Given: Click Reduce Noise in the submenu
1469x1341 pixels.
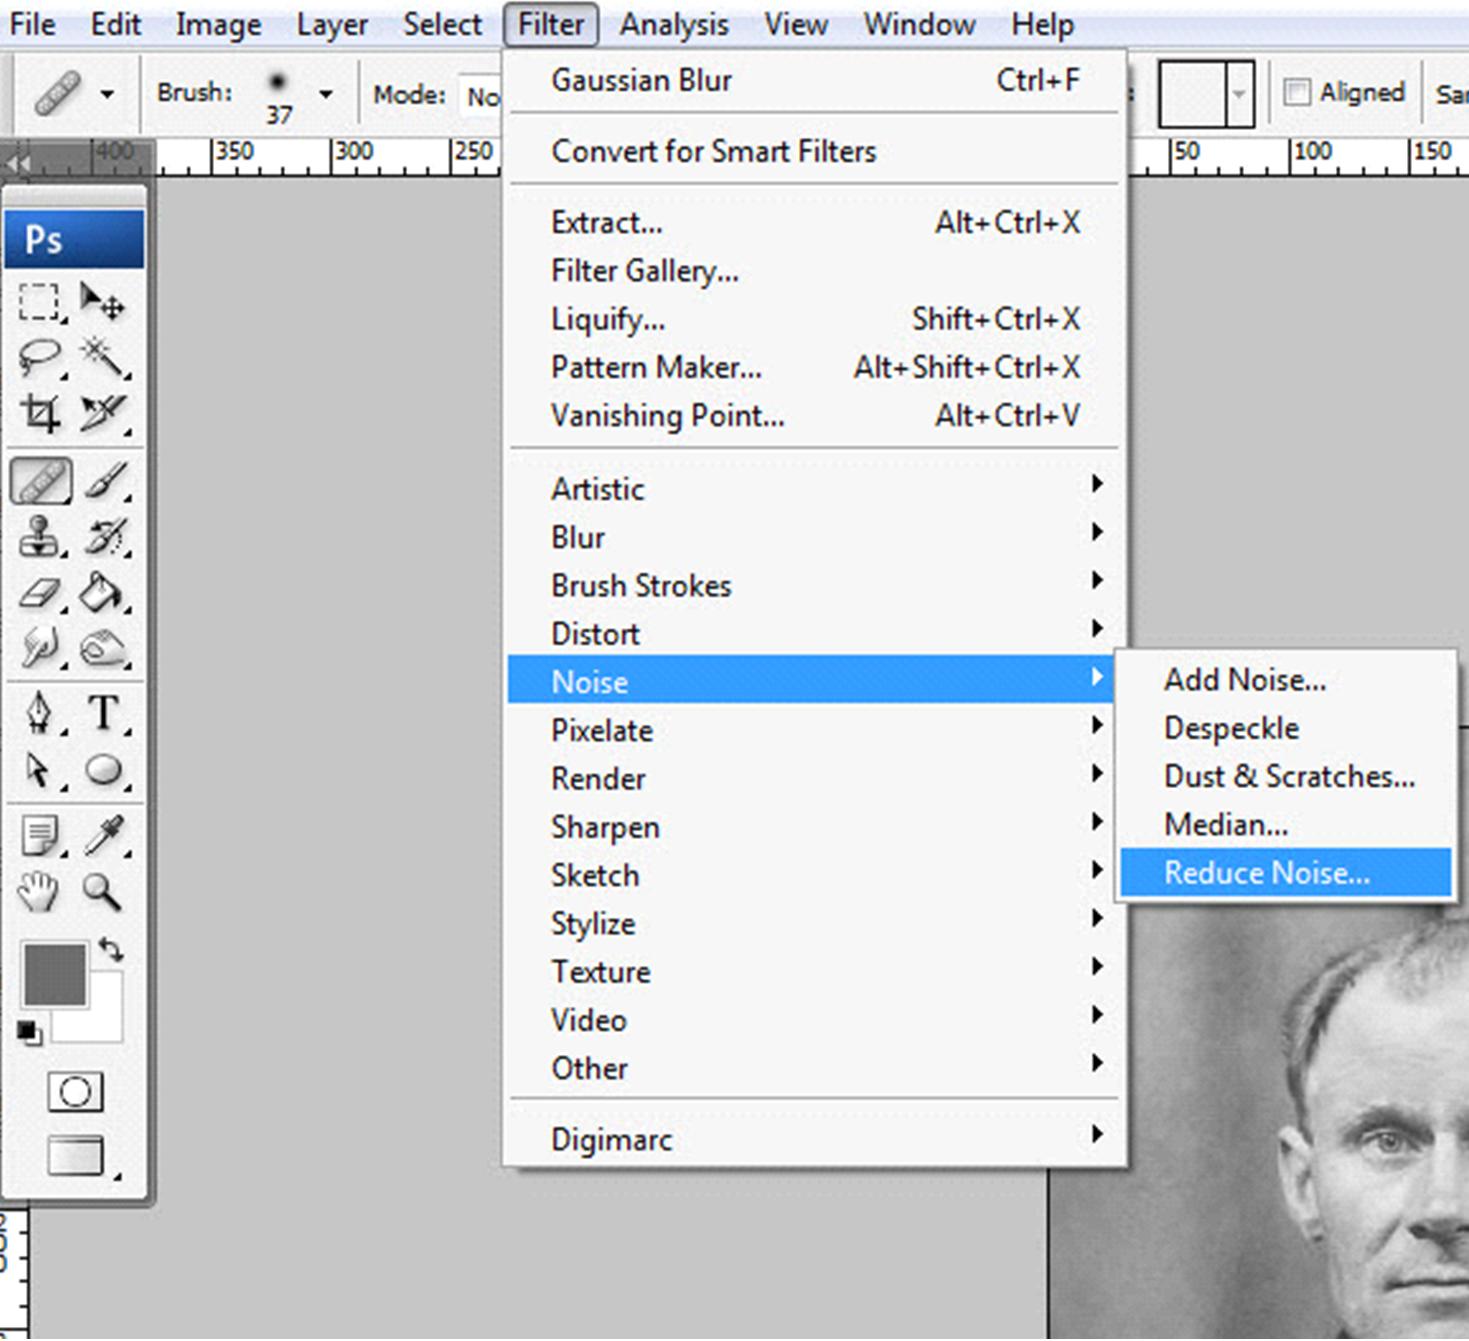Looking at the screenshot, I should click(x=1267, y=873).
